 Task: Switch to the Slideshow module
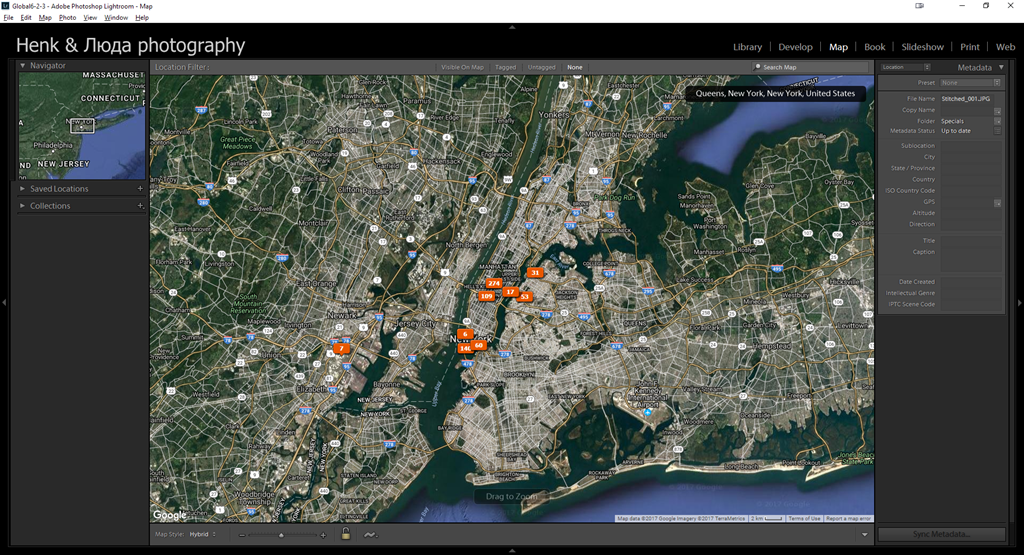click(x=922, y=47)
